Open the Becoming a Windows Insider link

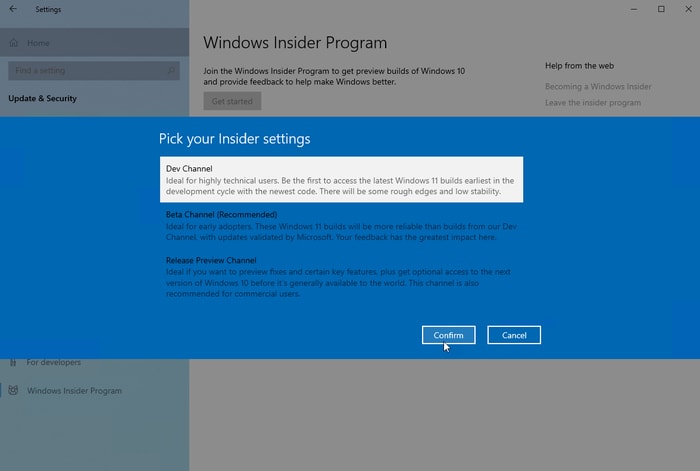(x=598, y=87)
